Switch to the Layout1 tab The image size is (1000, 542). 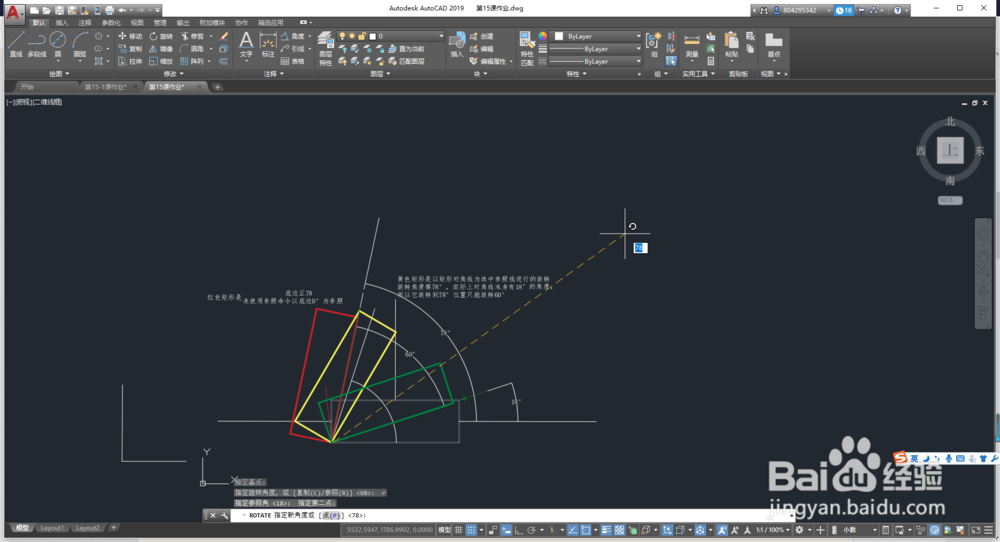(52, 528)
